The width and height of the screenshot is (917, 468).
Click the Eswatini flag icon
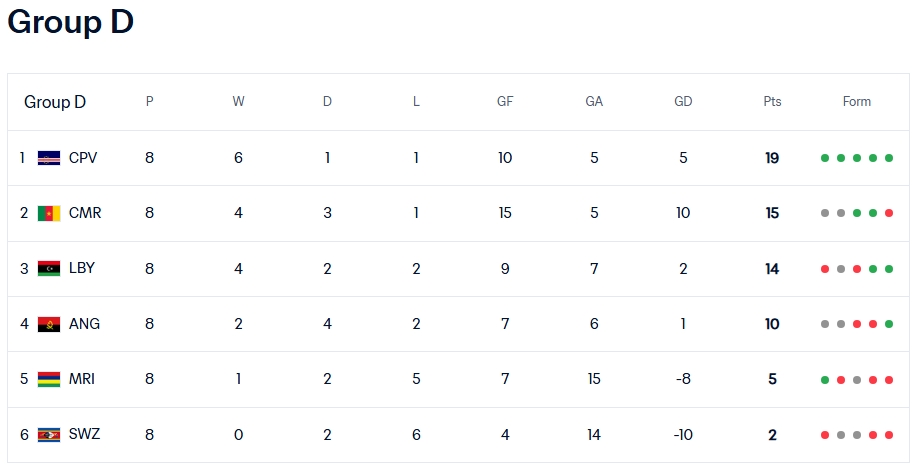49,435
